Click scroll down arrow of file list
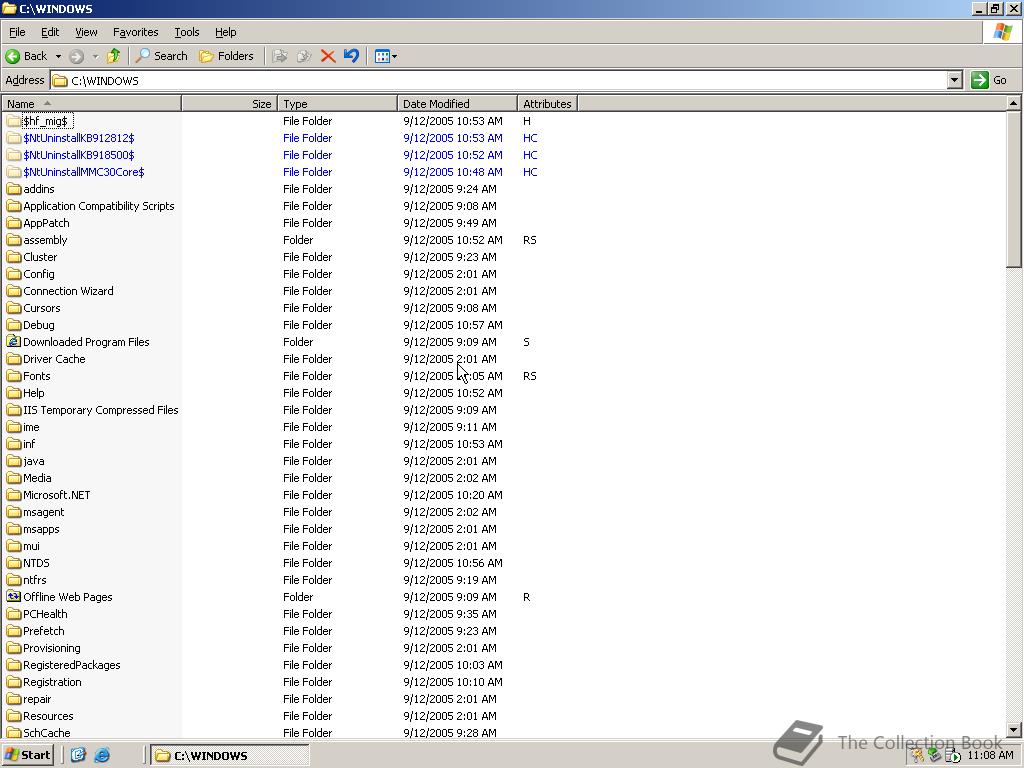The width and height of the screenshot is (1024, 768). (1013, 730)
